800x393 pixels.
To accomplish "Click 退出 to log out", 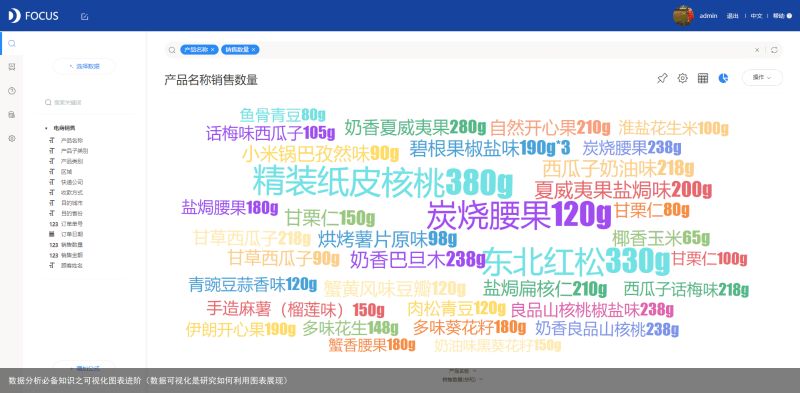I will [733, 16].
